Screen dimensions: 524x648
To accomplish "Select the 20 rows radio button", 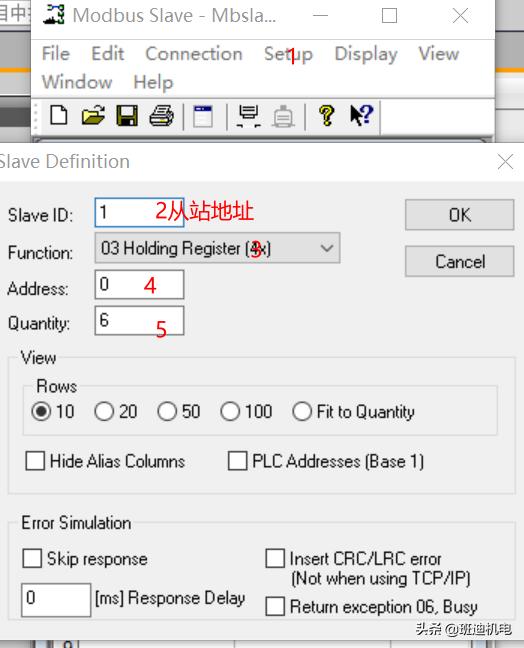I will pyautogui.click(x=104, y=411).
